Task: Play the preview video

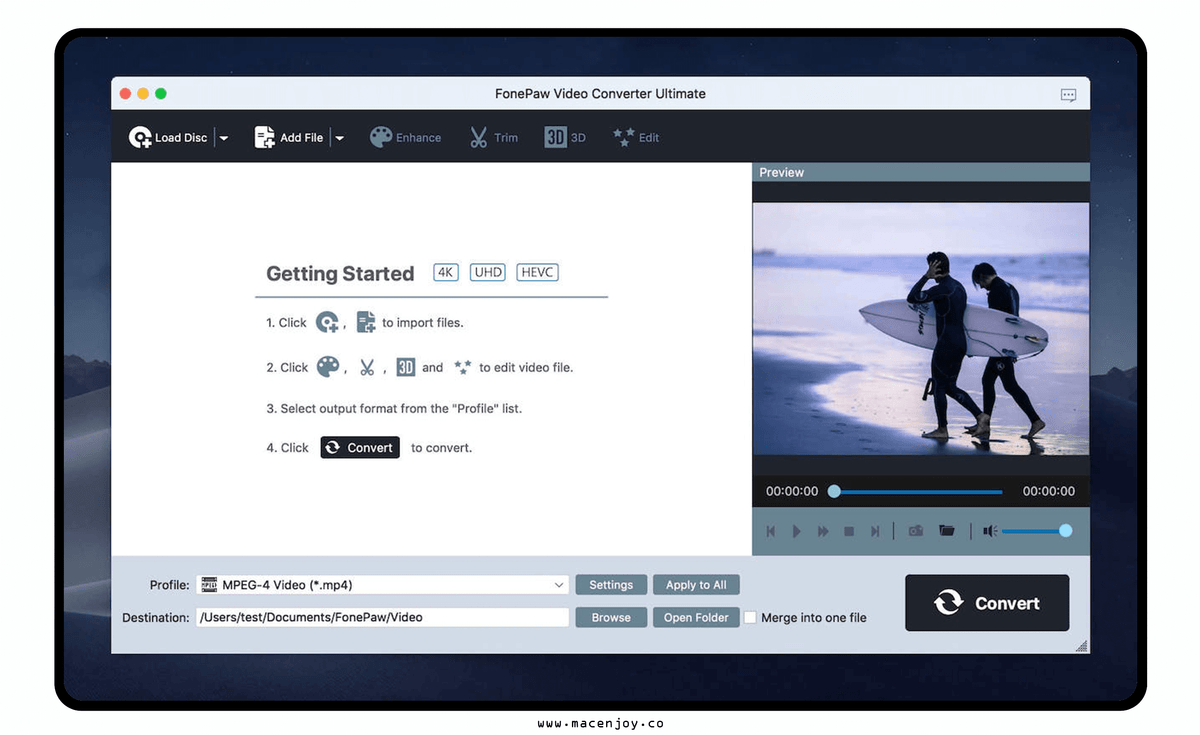Action: point(797,531)
